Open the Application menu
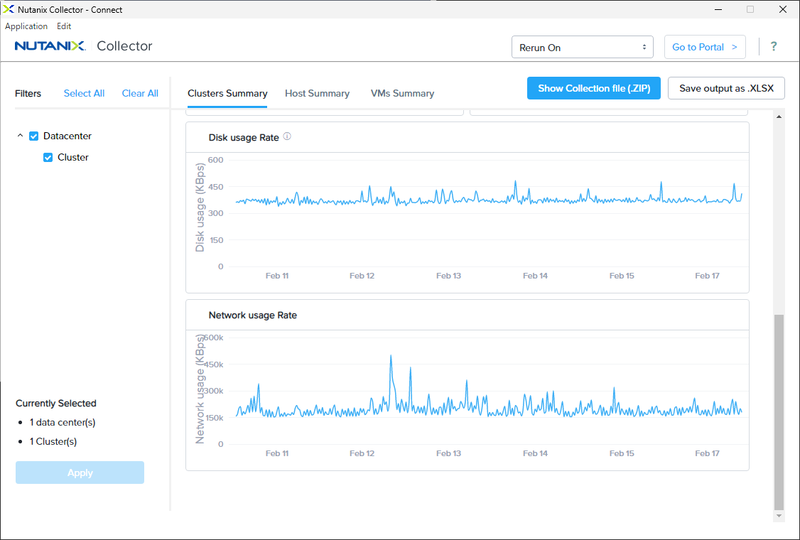Screen dimensions: 800x540 (26, 26)
